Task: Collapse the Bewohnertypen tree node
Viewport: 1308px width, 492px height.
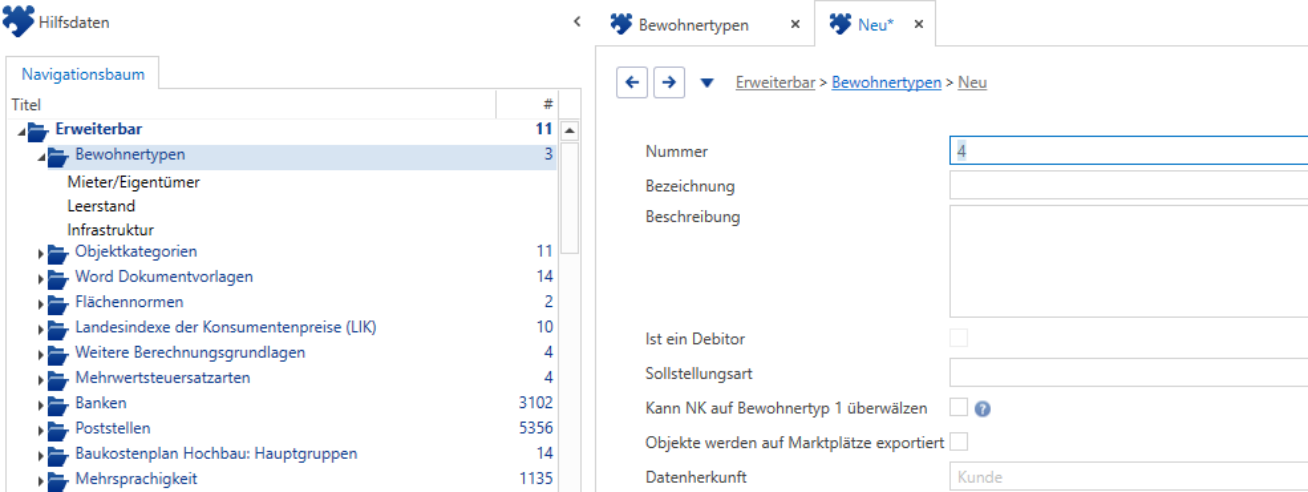Action: click(x=42, y=156)
